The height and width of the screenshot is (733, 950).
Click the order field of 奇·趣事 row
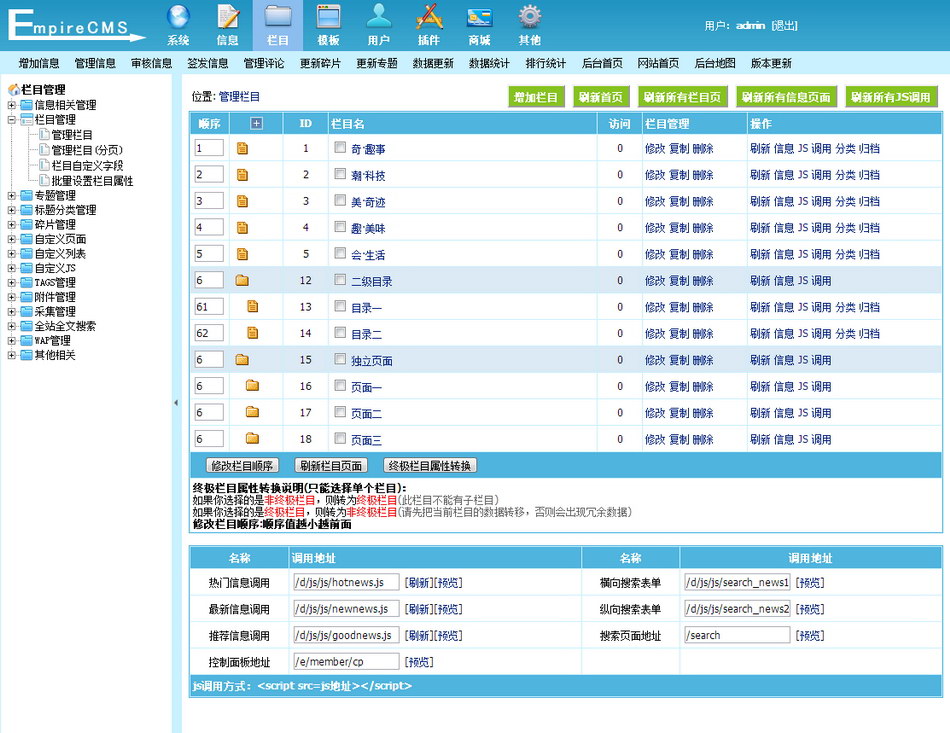tap(209, 148)
